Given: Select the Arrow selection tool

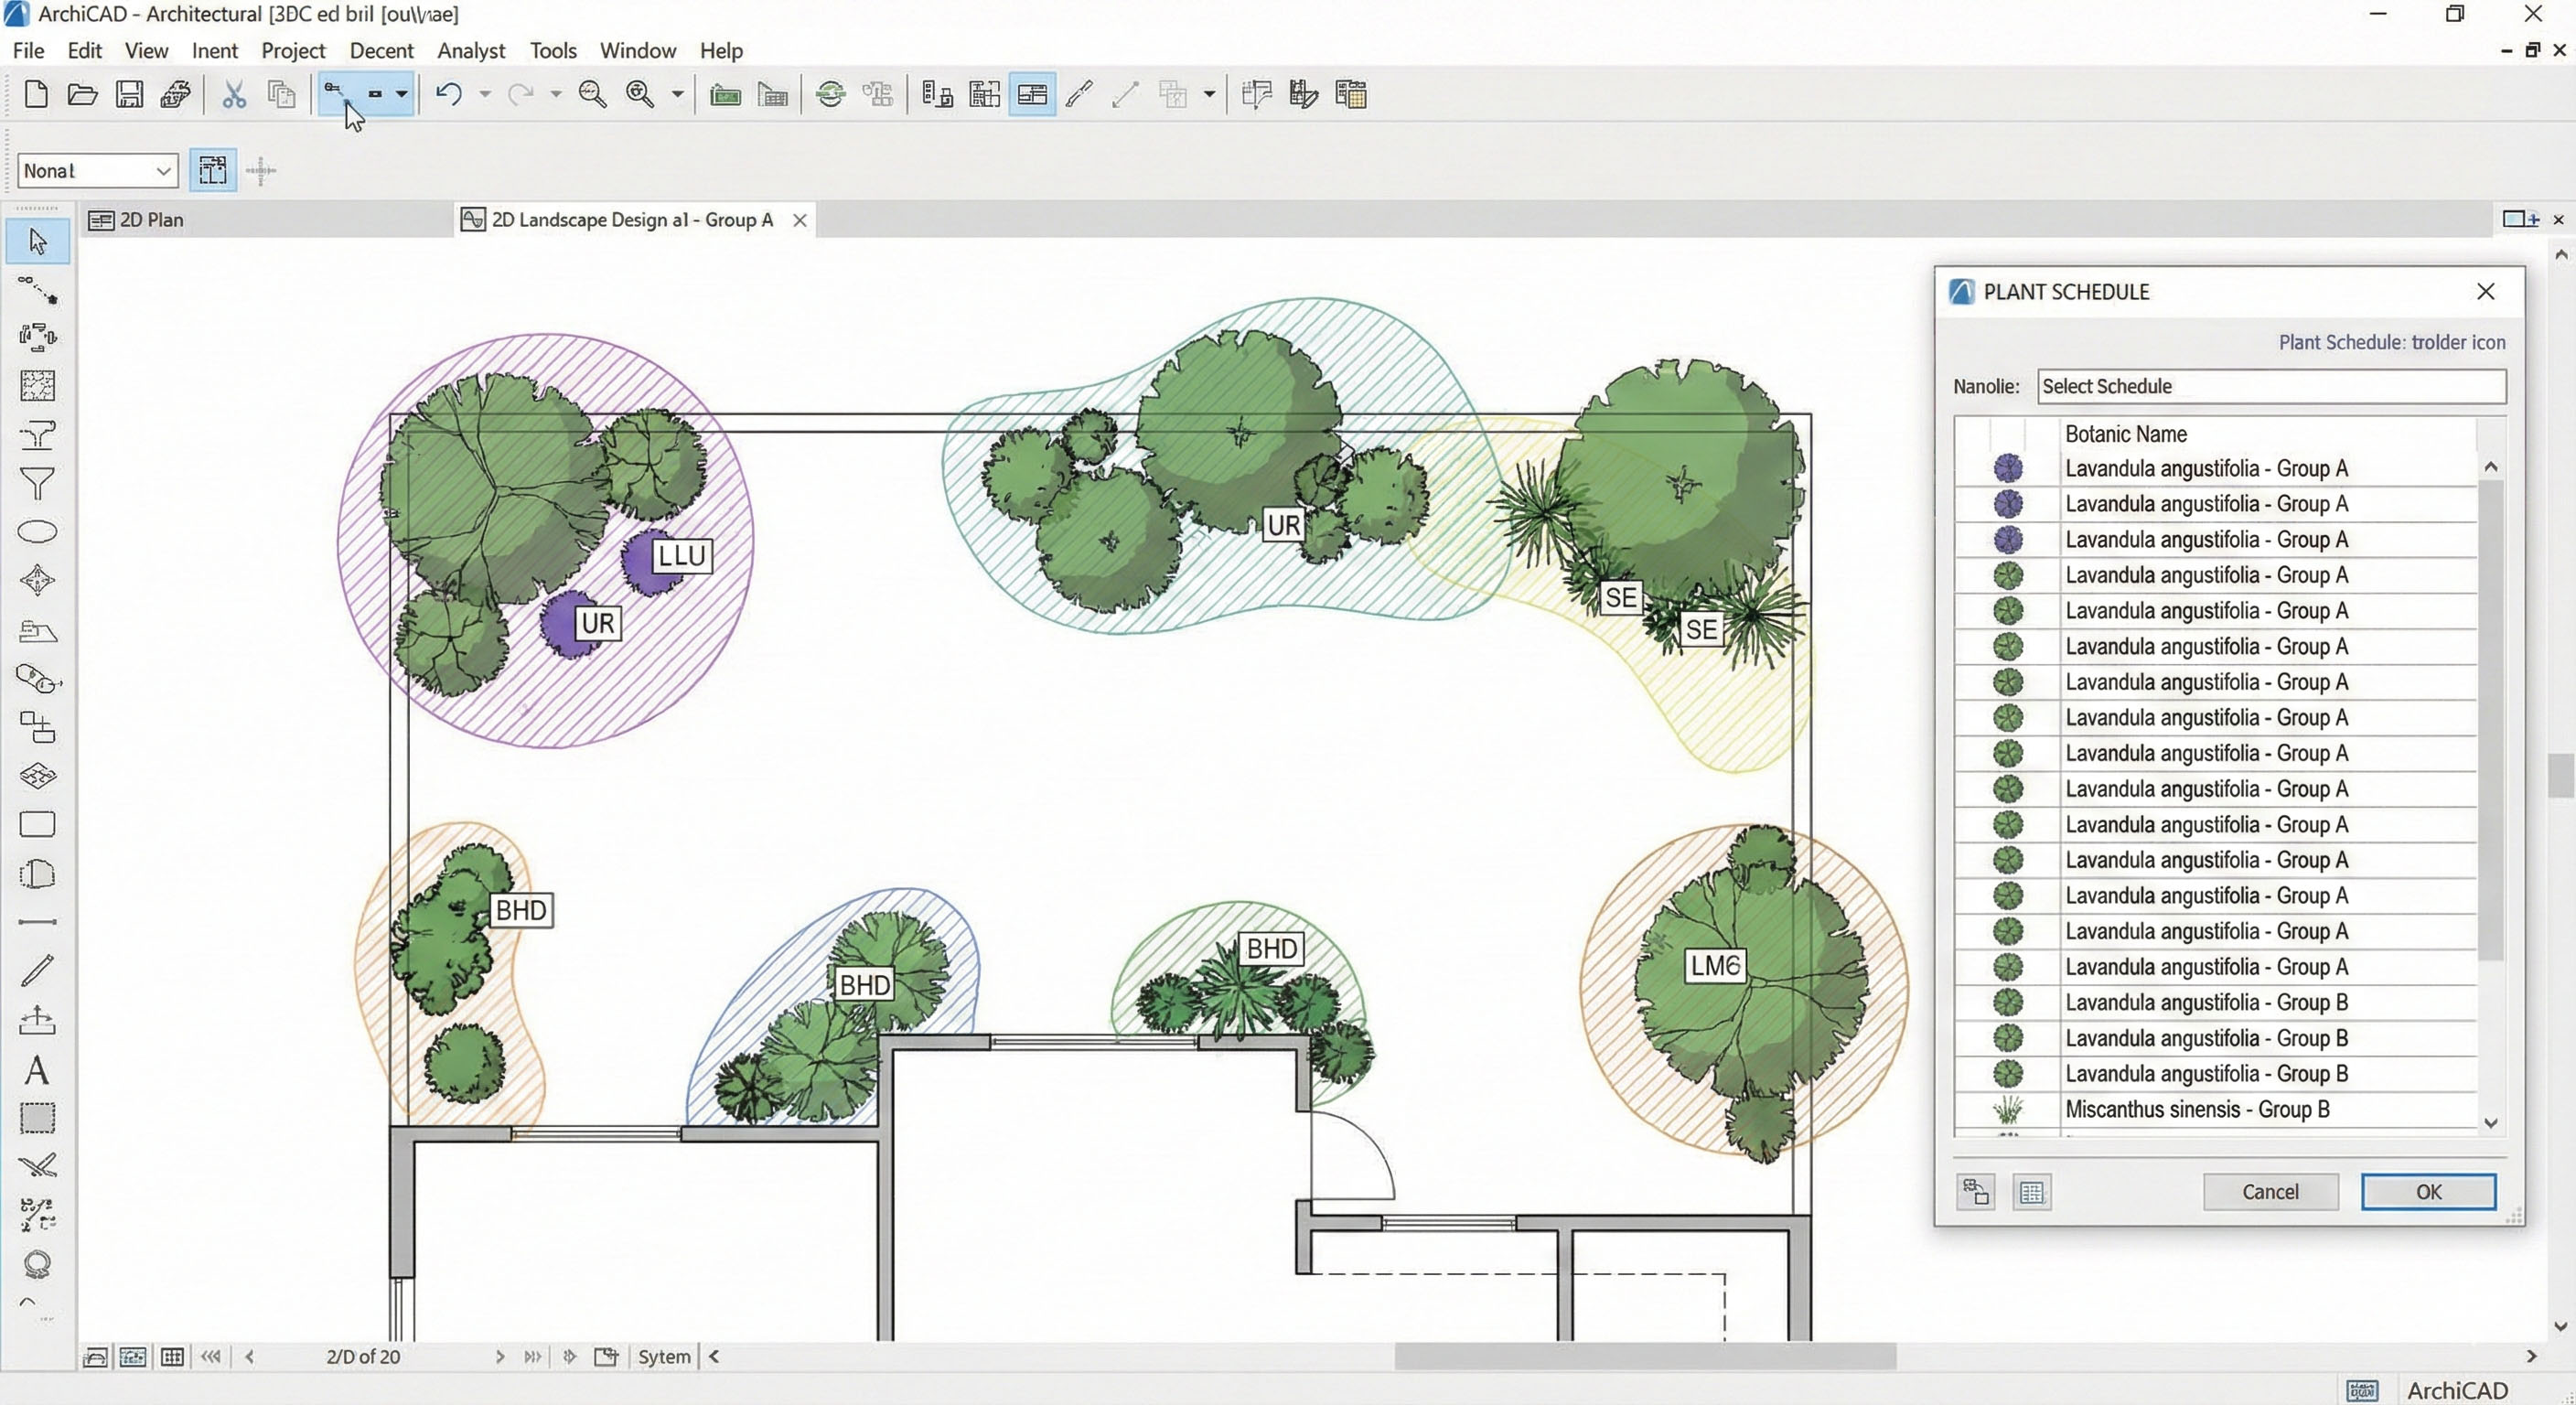Looking at the screenshot, I should tap(37, 242).
